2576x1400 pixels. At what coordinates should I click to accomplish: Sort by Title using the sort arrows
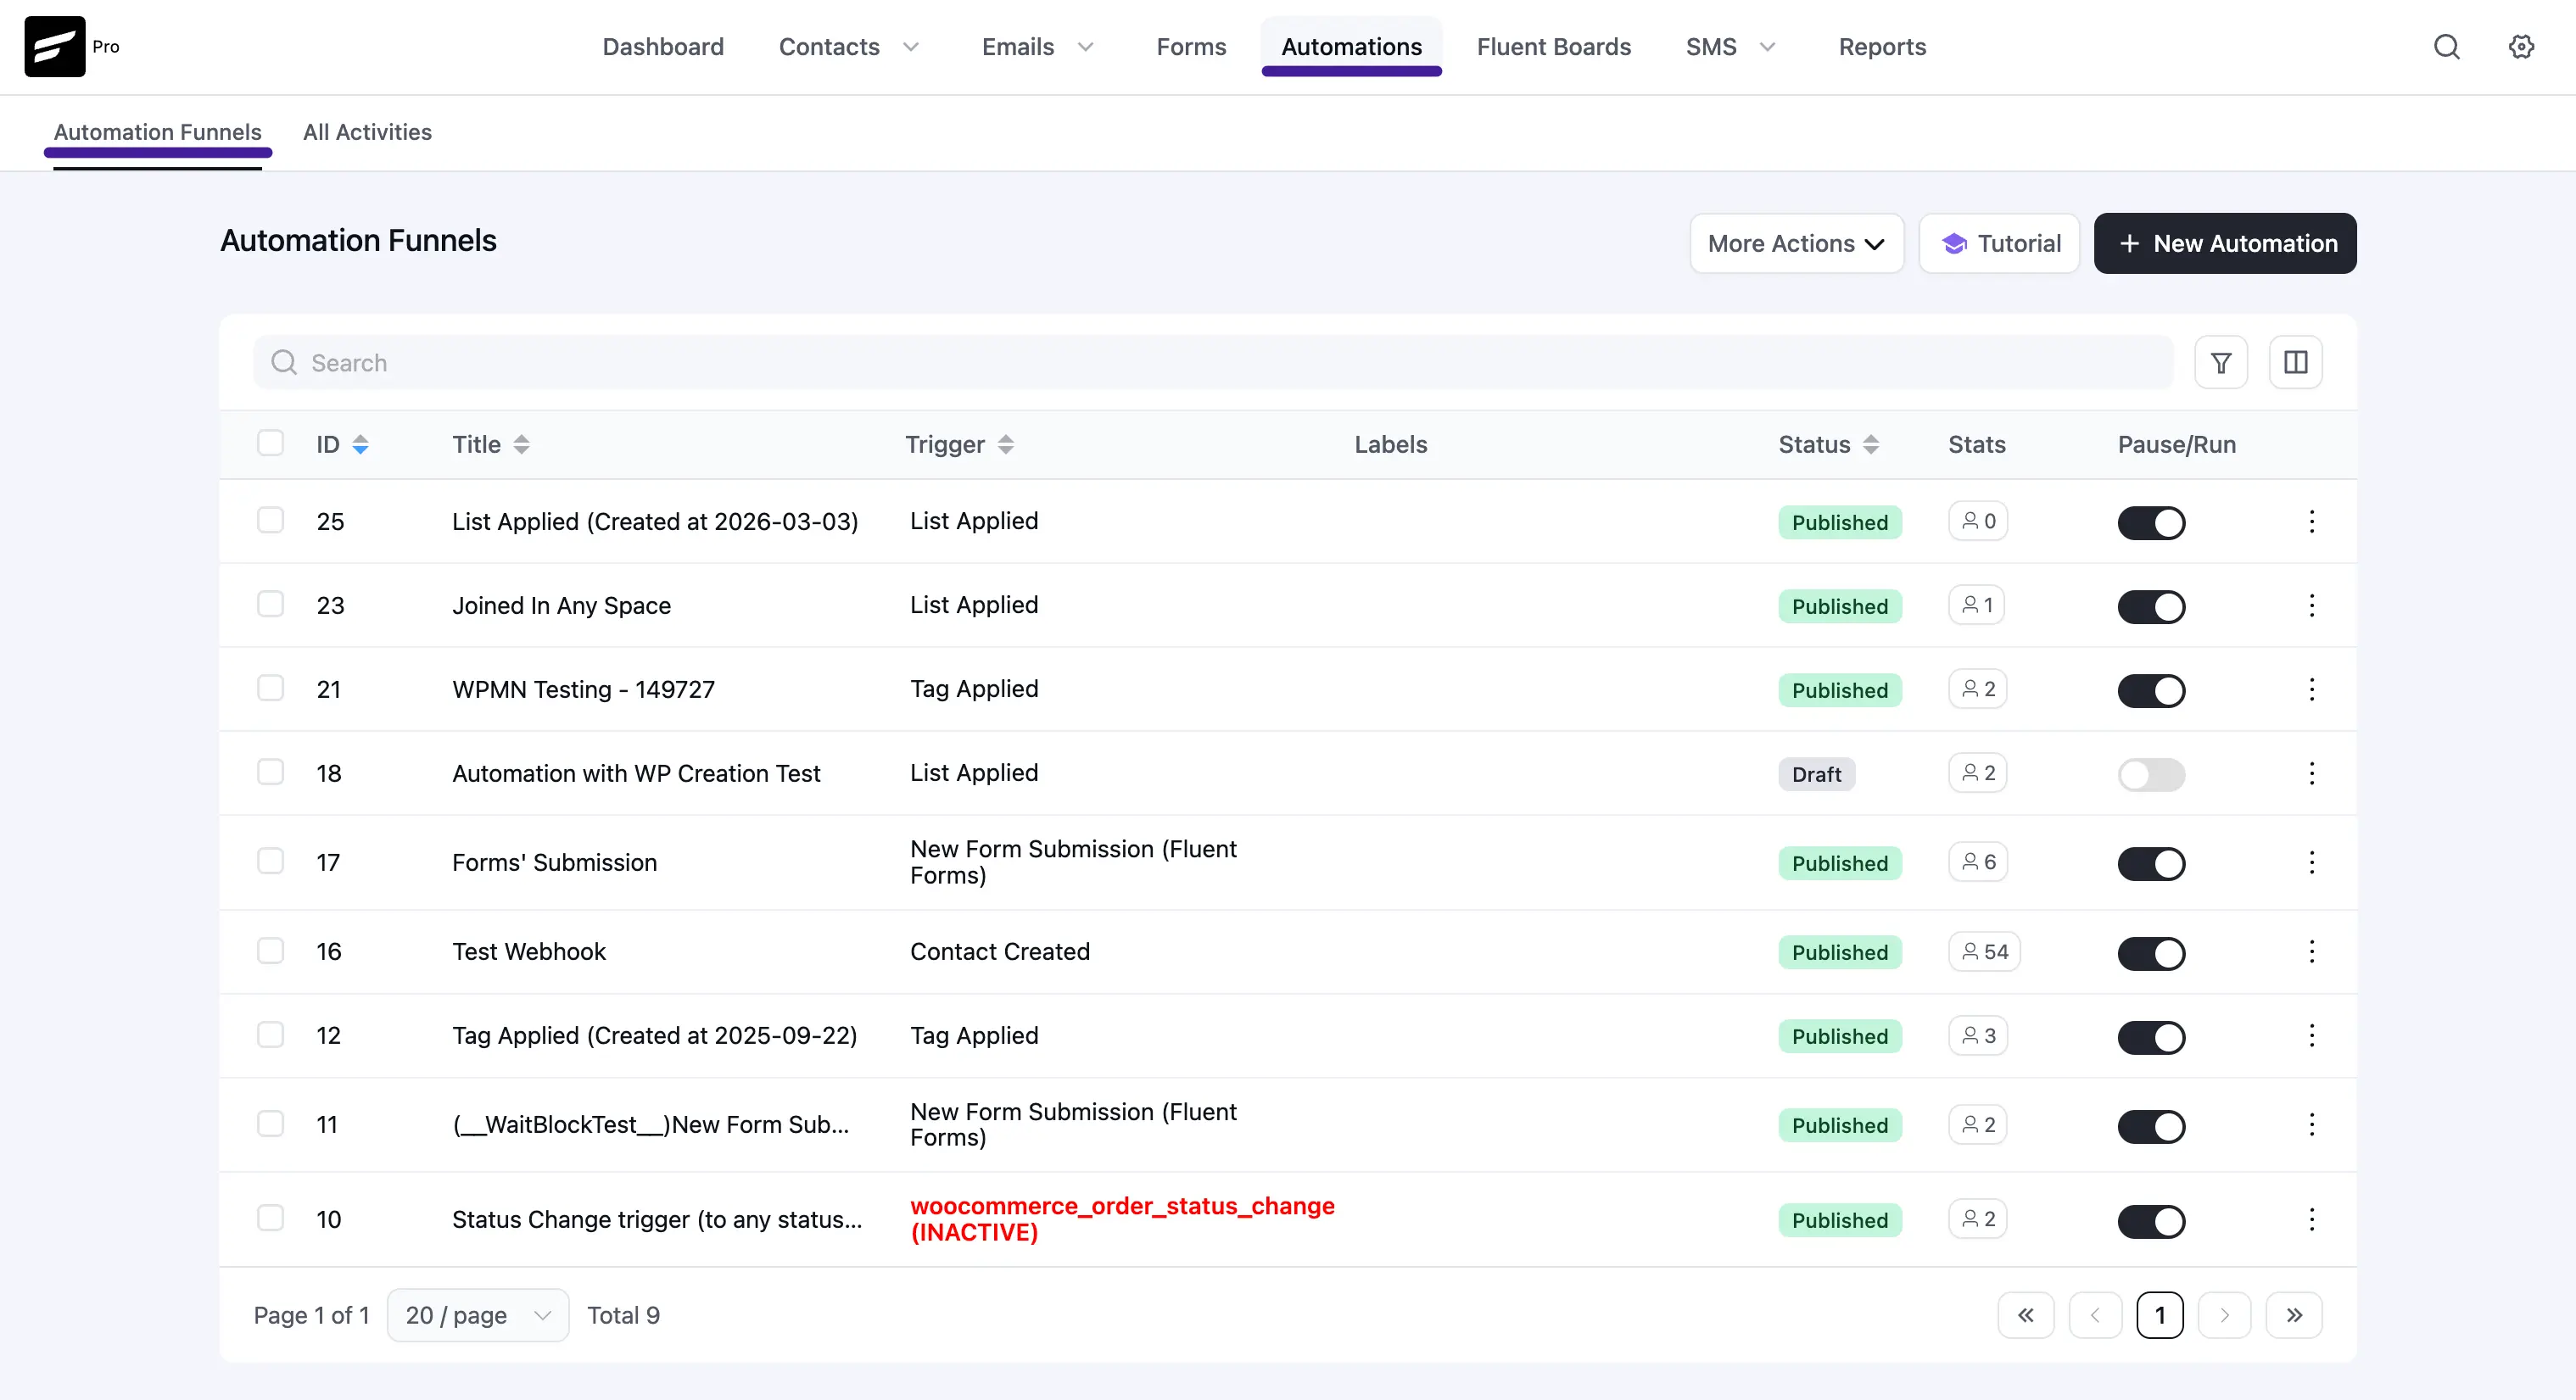pos(521,445)
